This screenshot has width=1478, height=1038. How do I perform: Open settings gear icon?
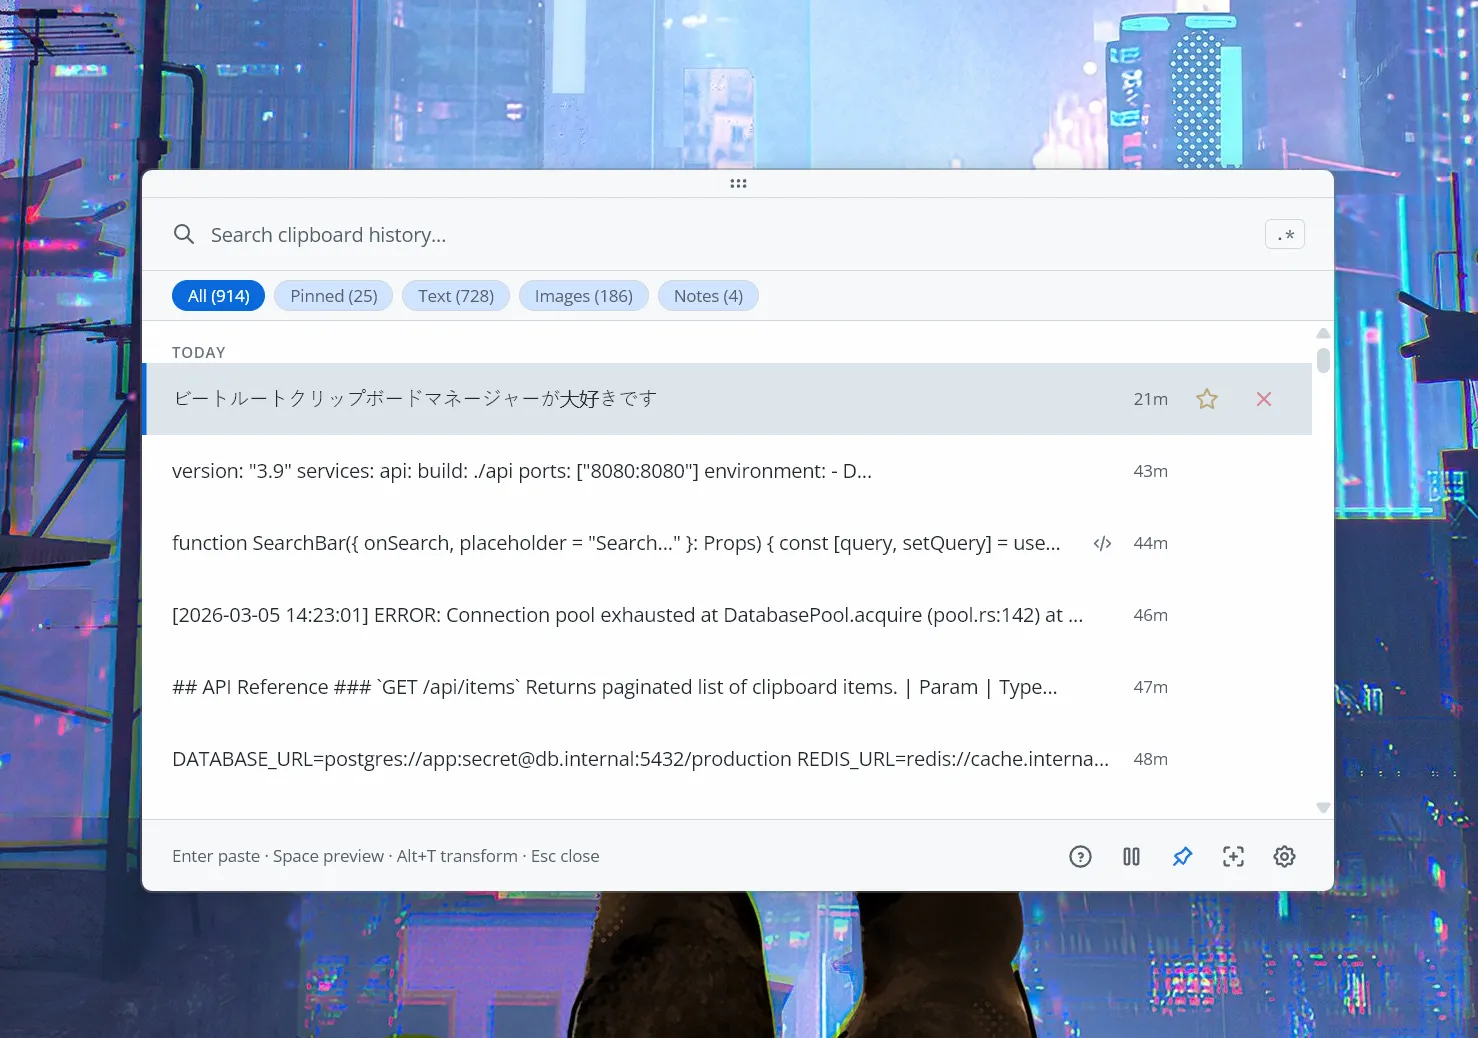point(1284,856)
